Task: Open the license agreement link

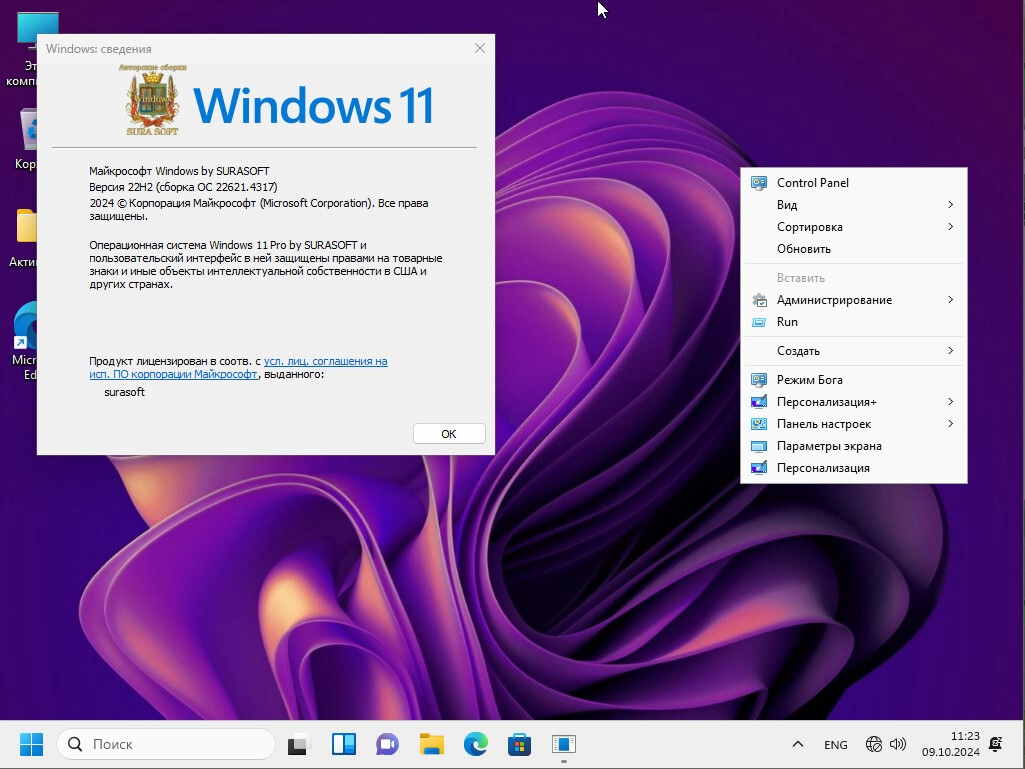Action: 325,361
